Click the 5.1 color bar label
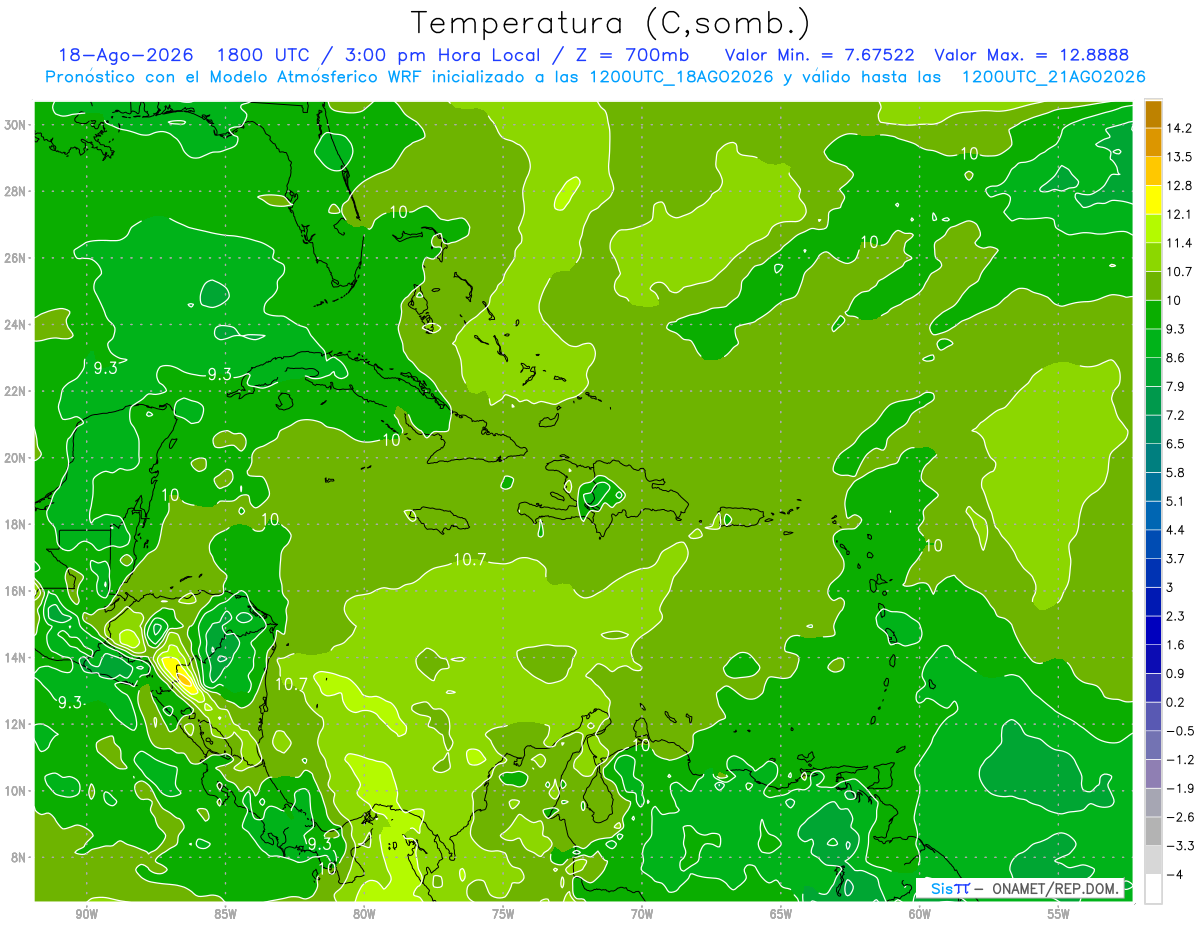Viewport: 1200px width, 927px height. 1176,501
